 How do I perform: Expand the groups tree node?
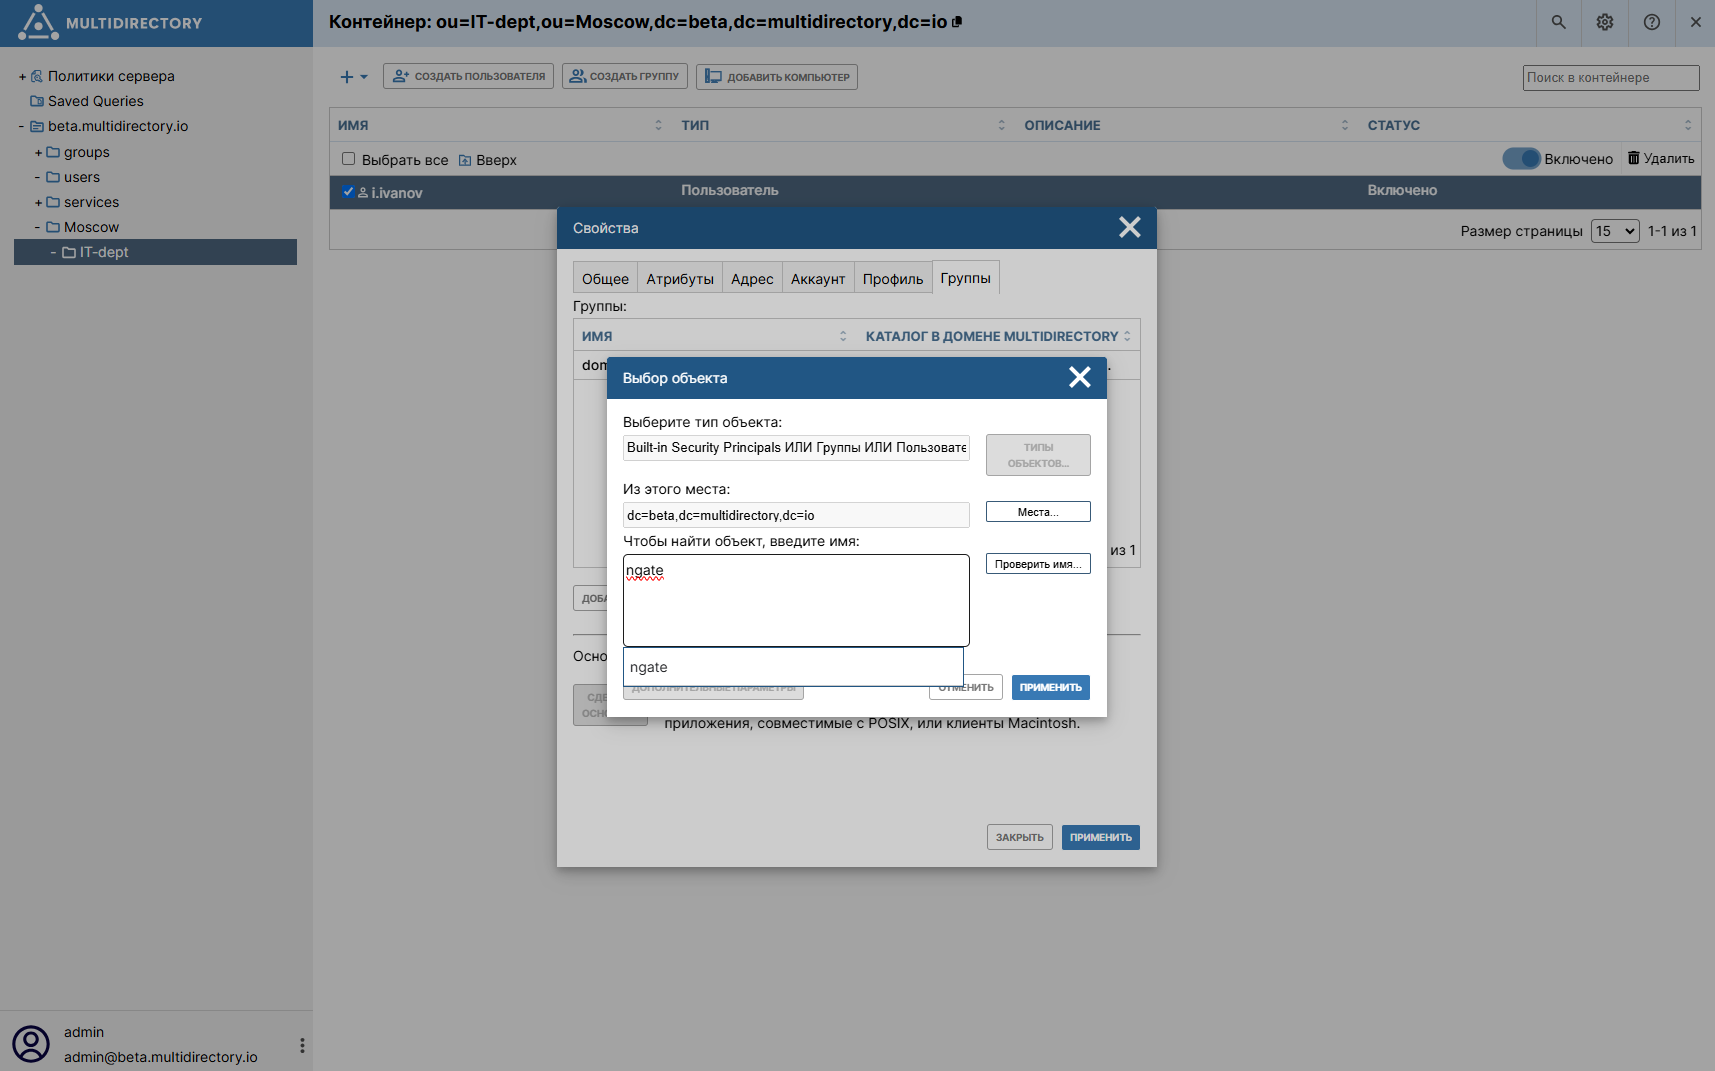pyautogui.click(x=38, y=153)
